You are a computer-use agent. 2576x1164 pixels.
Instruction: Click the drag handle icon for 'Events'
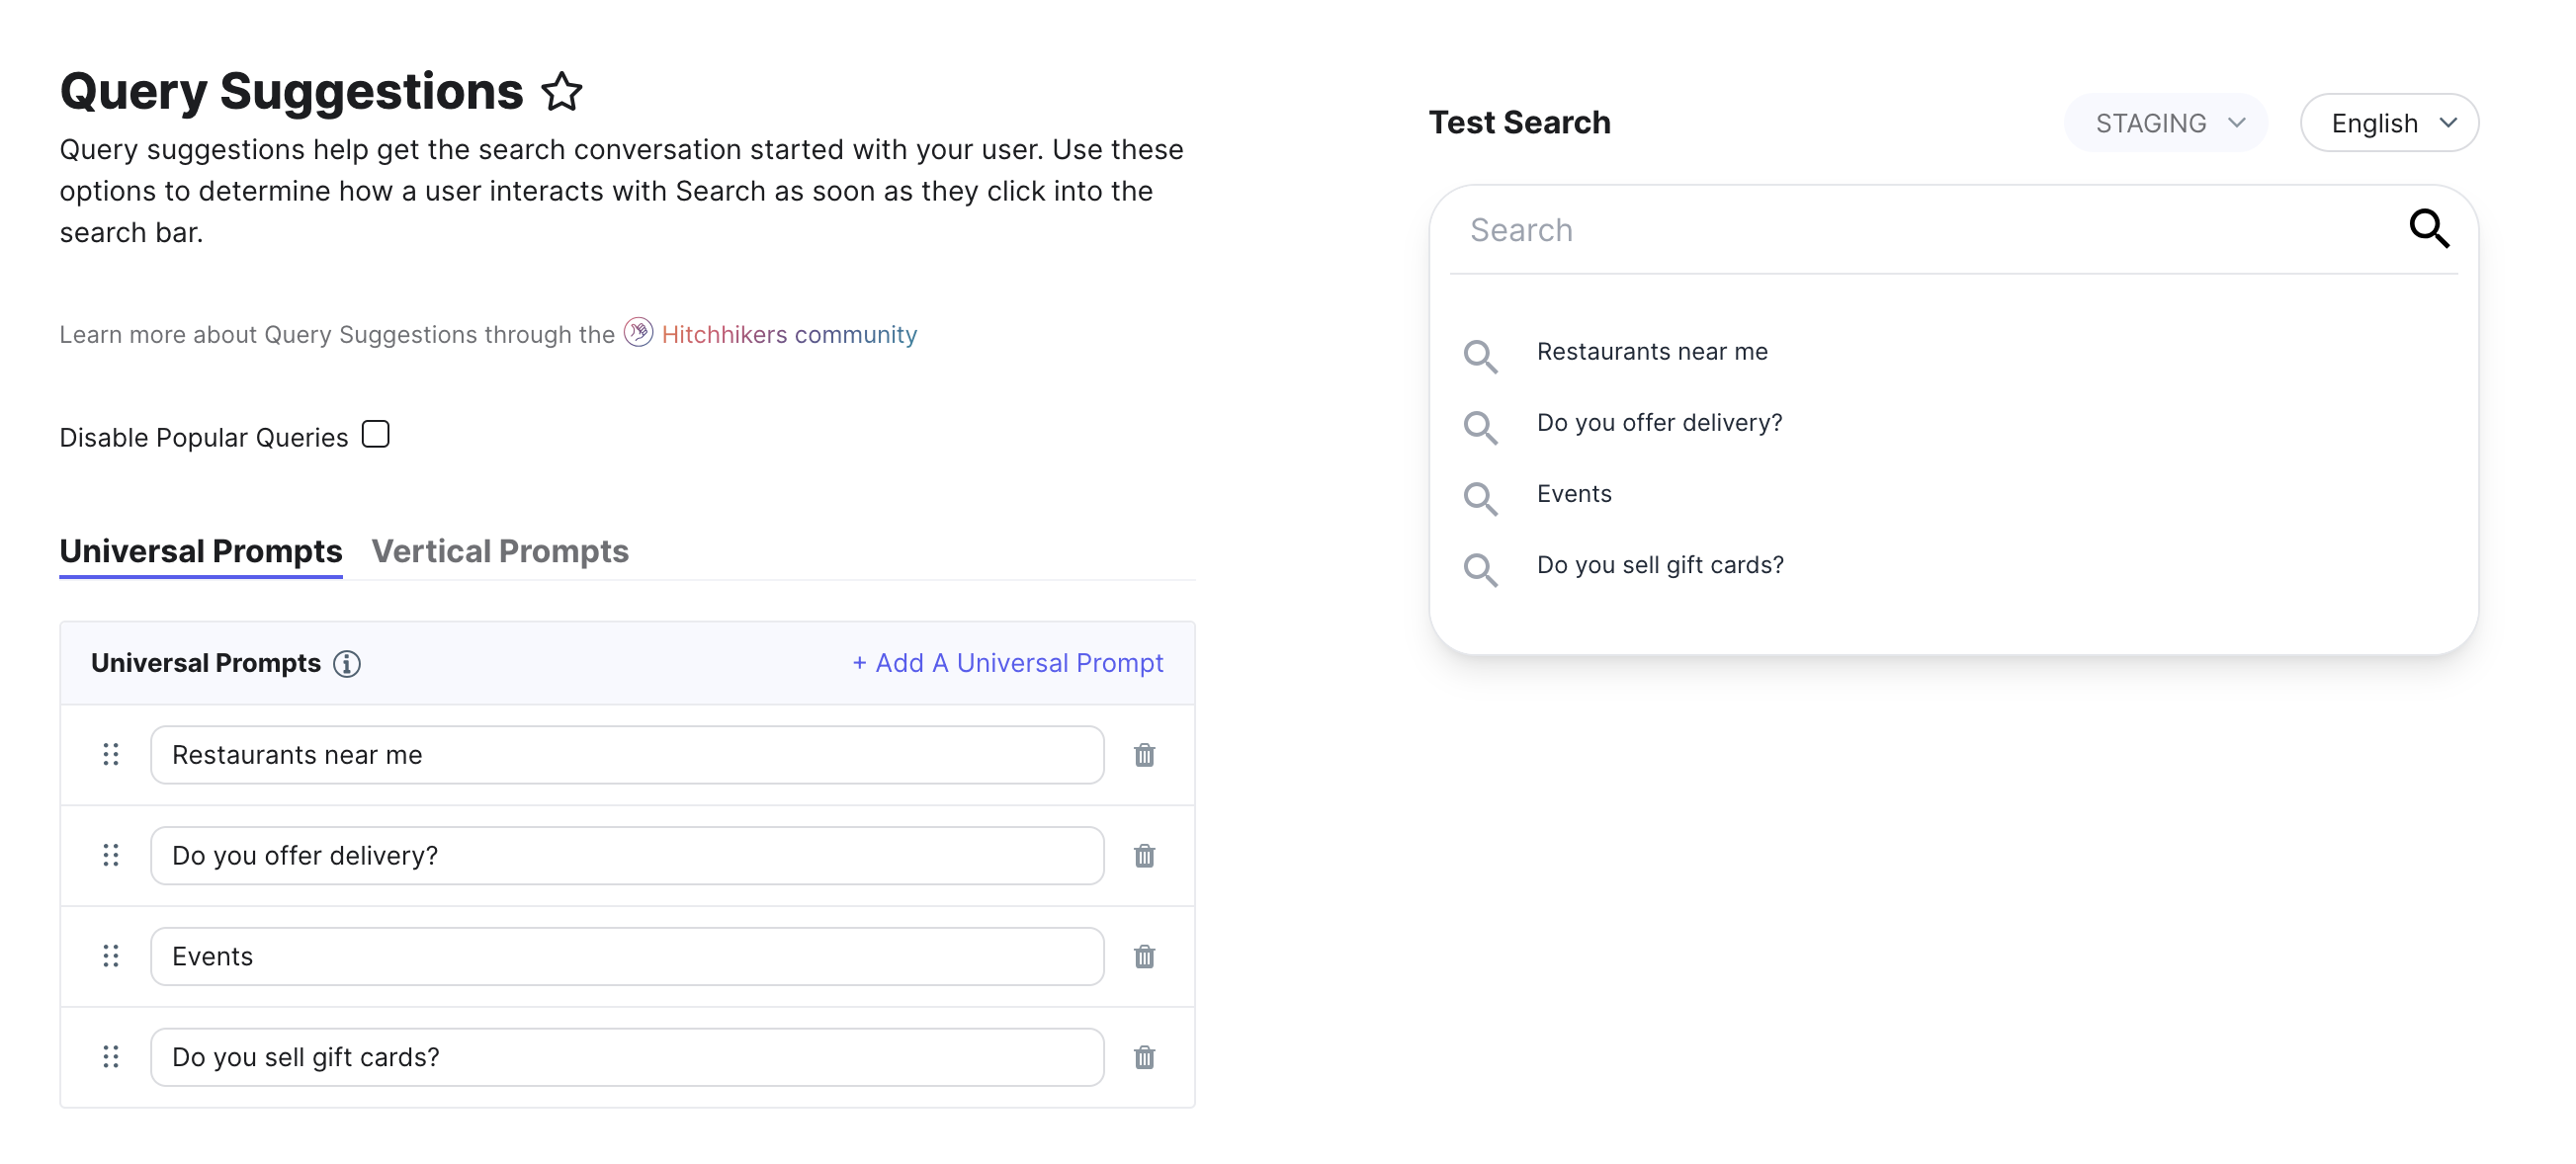coord(112,956)
